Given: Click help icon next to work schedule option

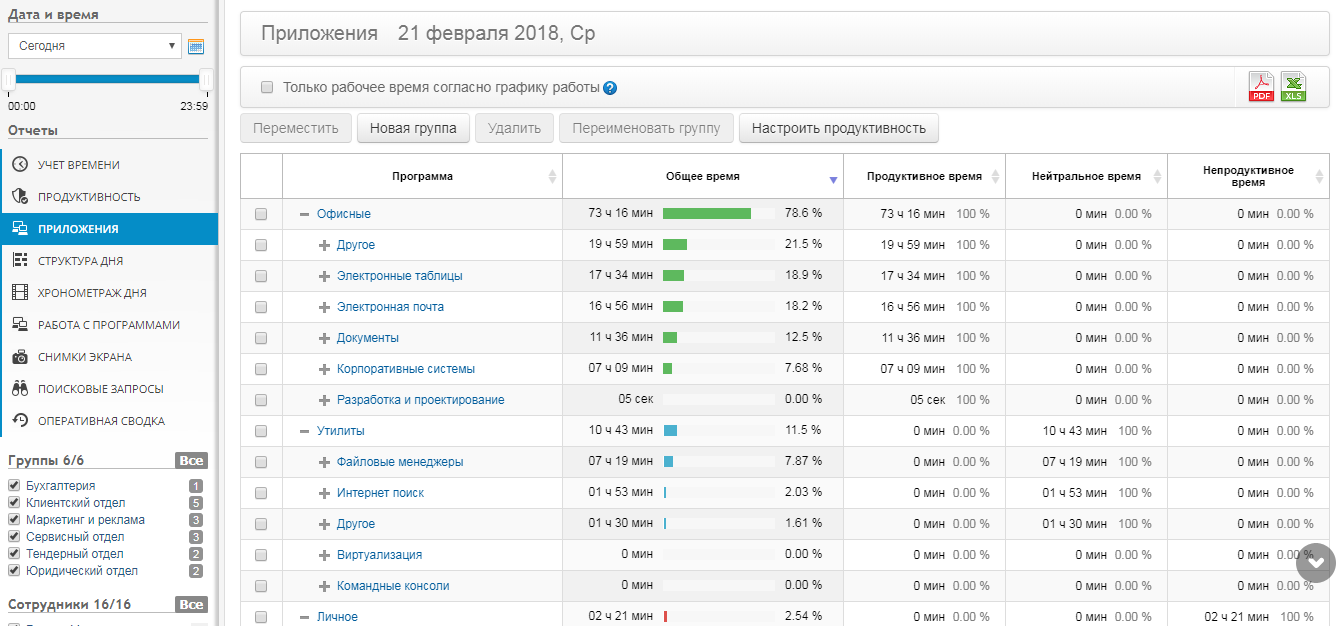Looking at the screenshot, I should 610,88.
